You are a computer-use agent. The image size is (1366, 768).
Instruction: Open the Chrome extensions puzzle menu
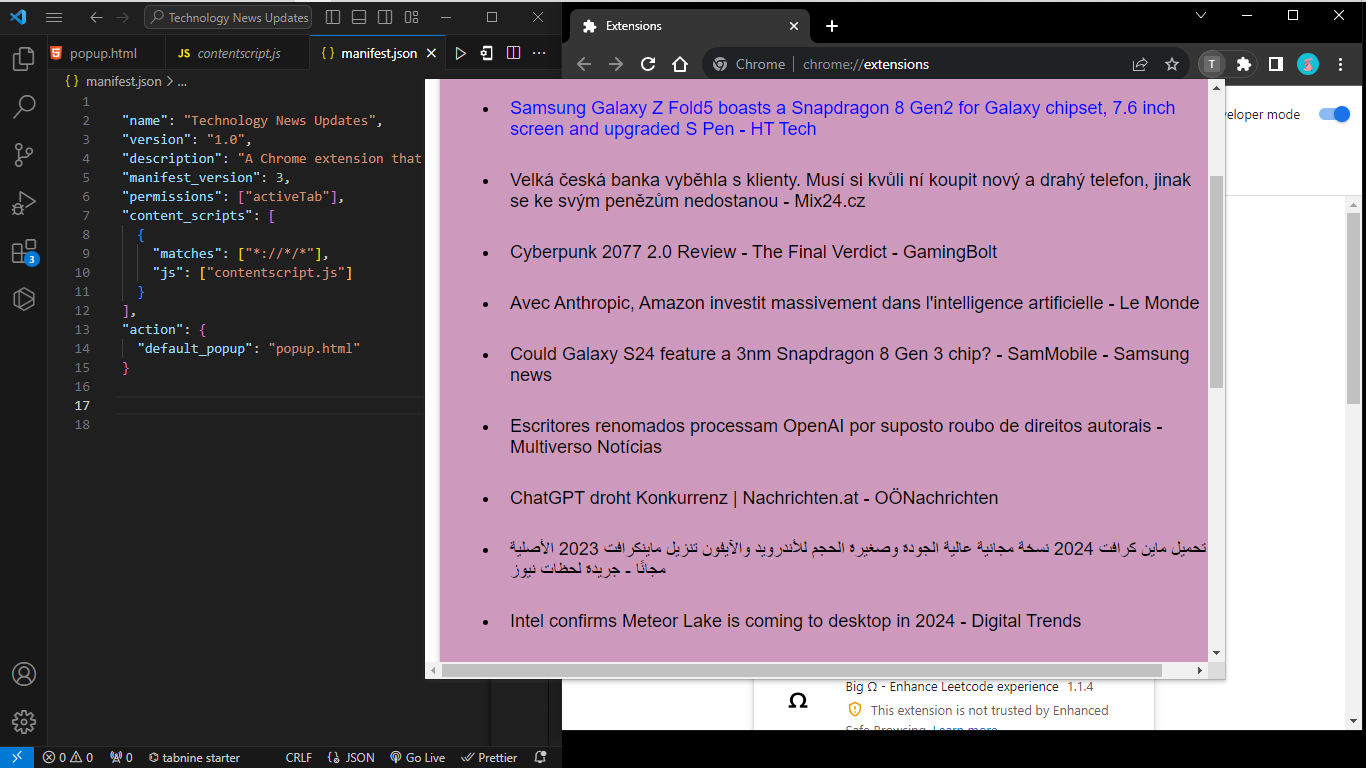(x=1244, y=64)
